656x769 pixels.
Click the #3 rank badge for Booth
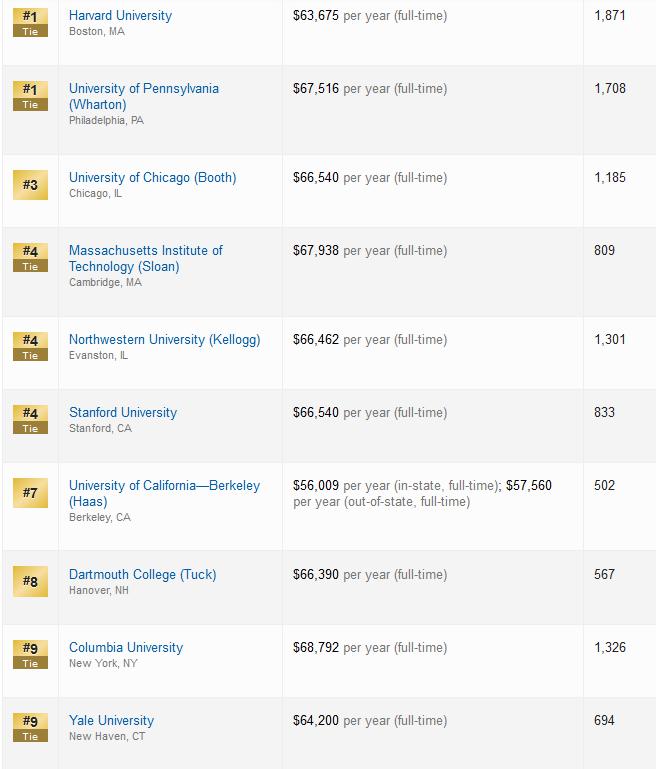[x=30, y=185]
